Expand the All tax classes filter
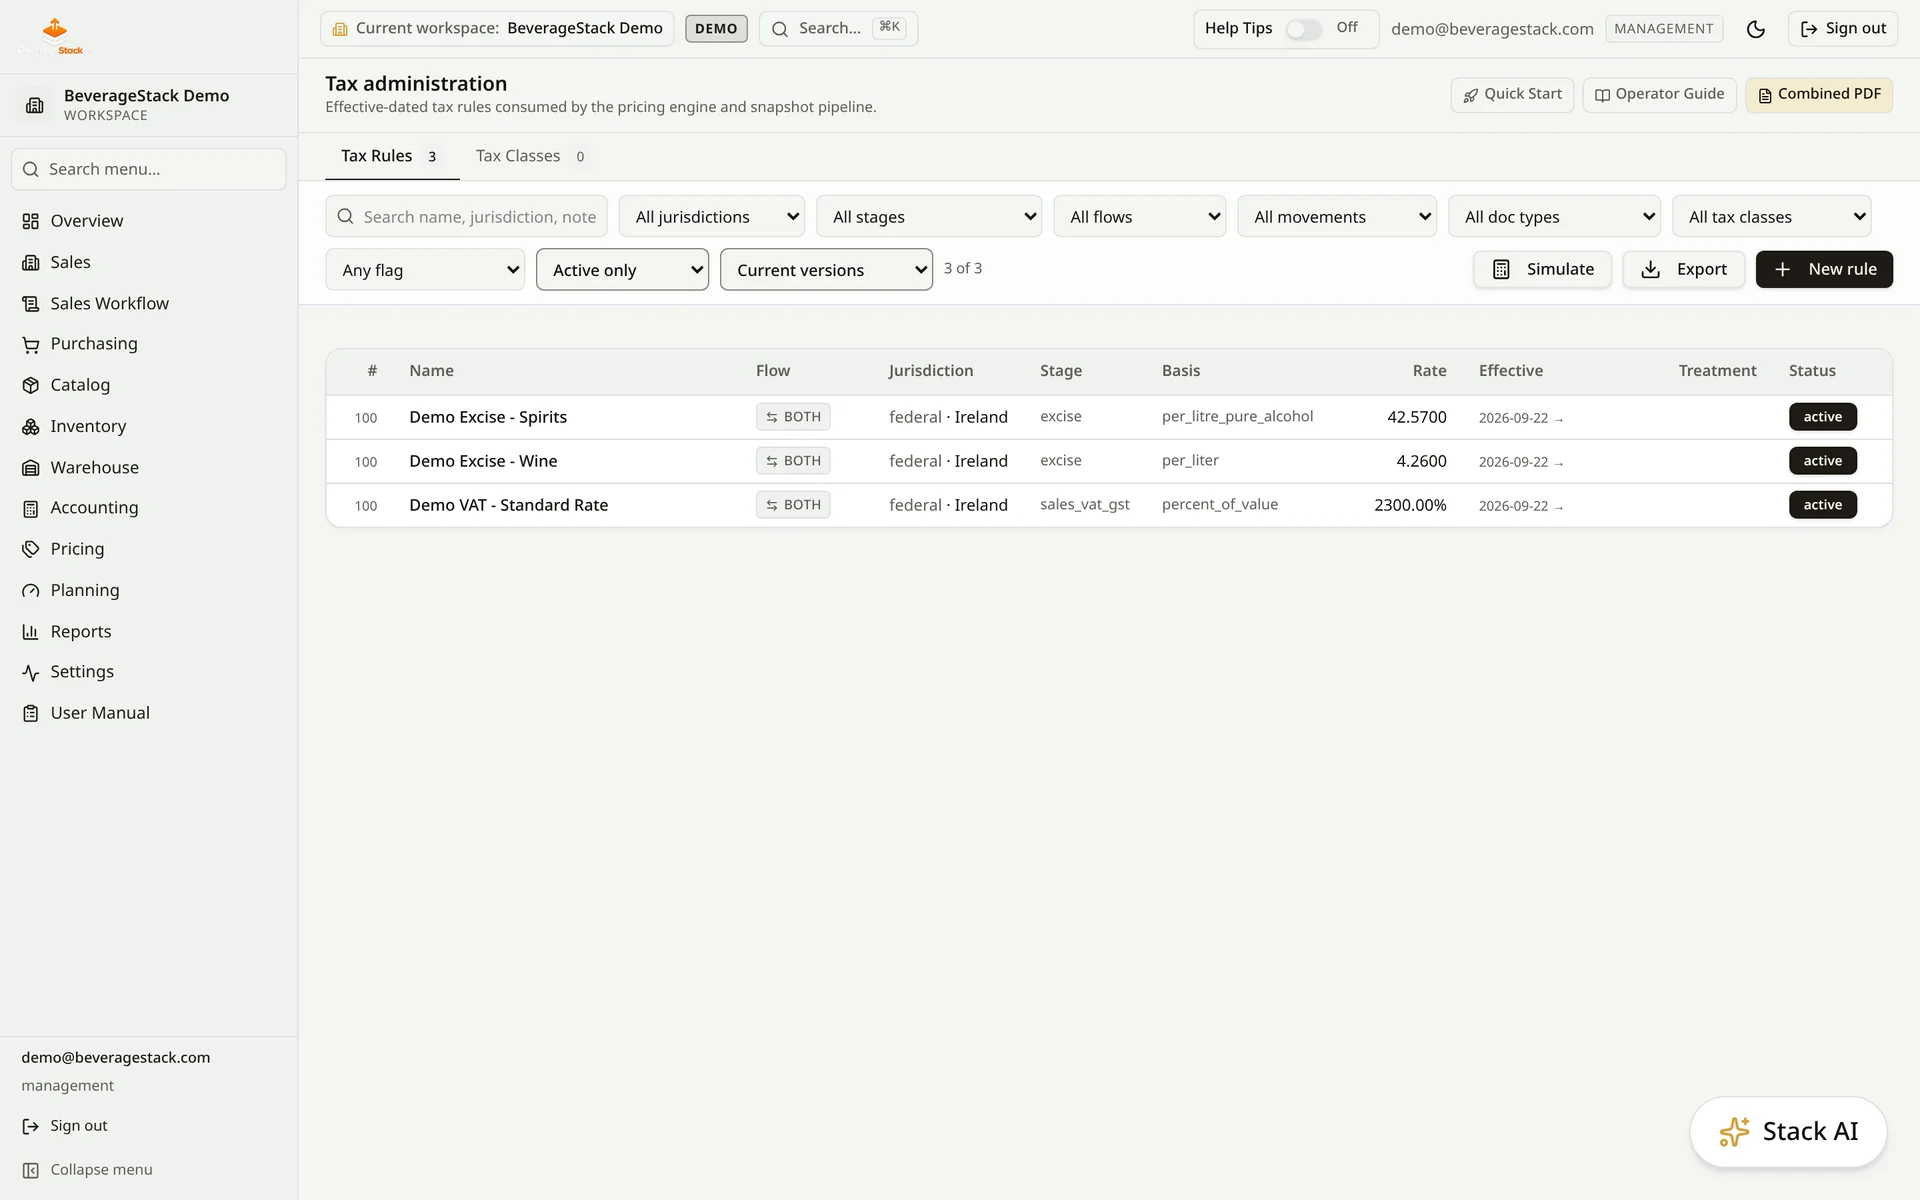 pos(1772,217)
